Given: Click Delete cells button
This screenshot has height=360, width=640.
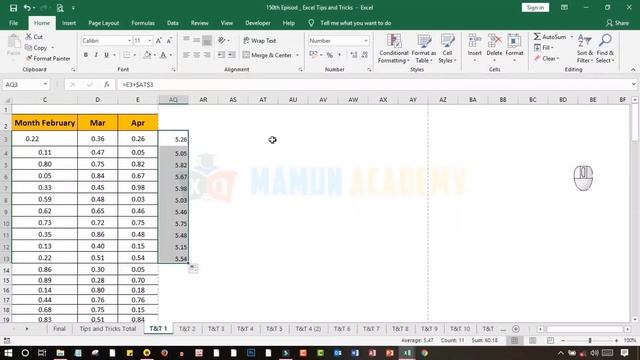Looking at the screenshot, I should [494, 49].
